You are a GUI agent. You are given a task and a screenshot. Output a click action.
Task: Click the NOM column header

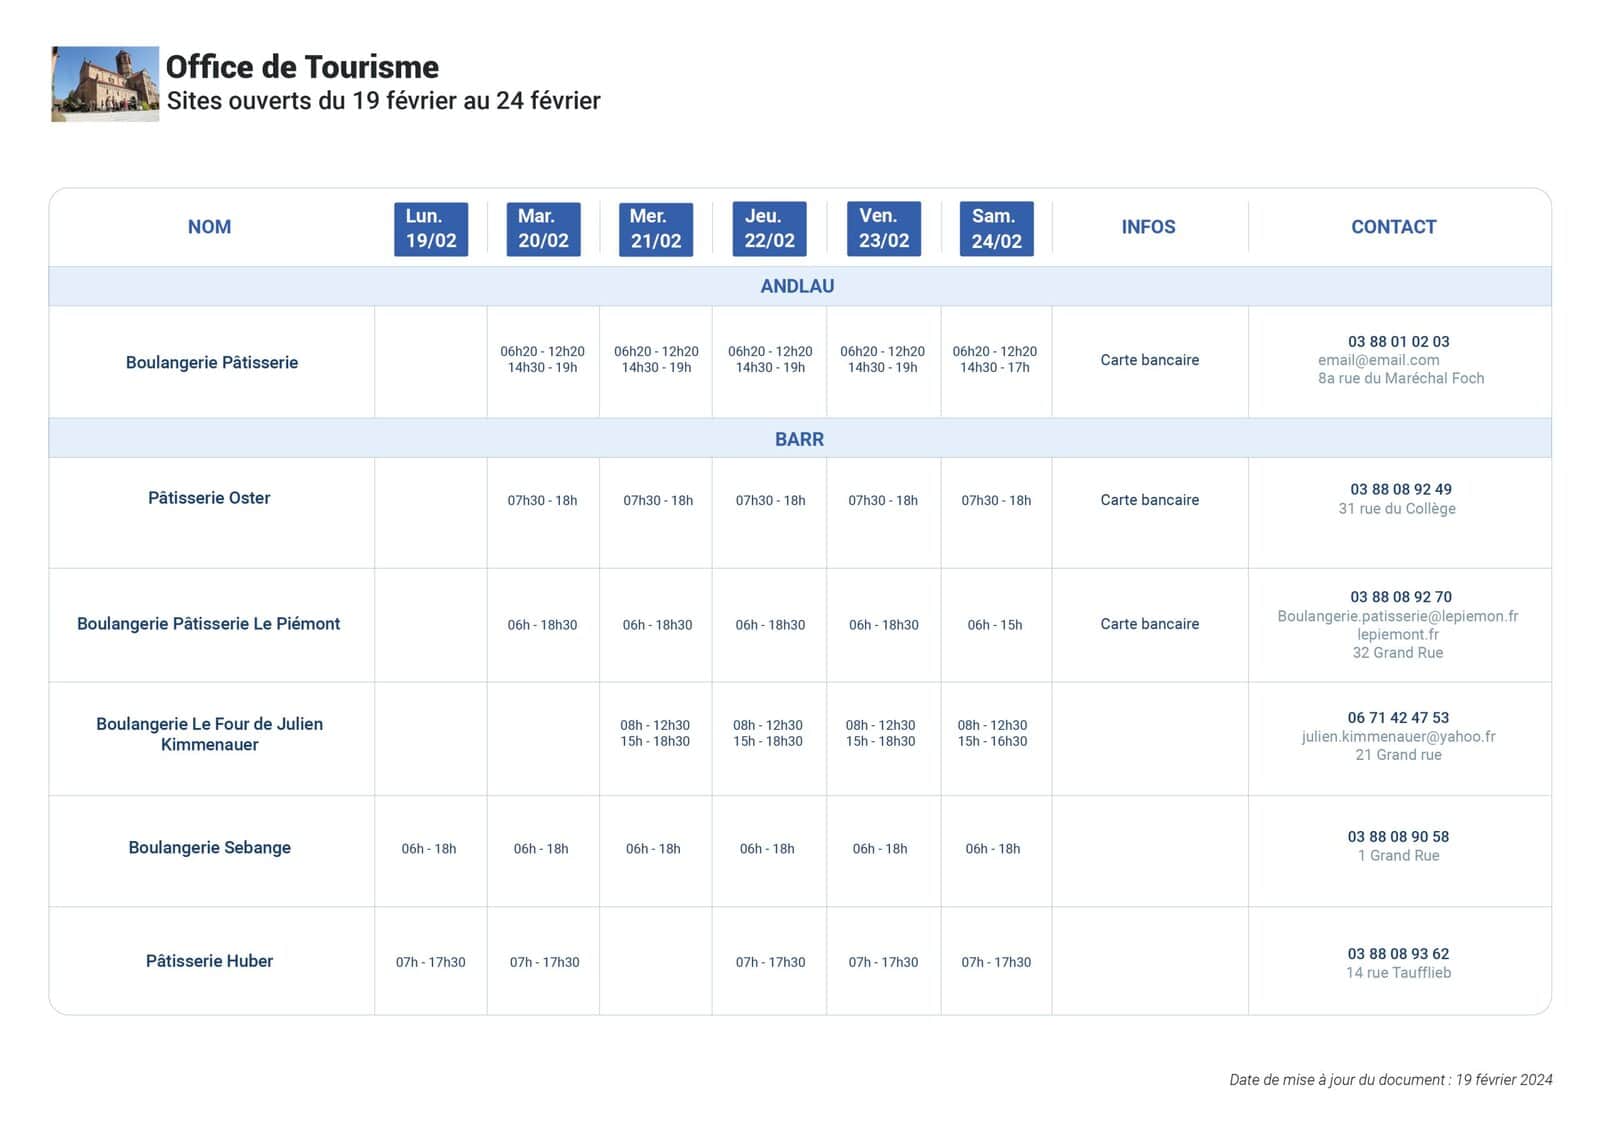(x=209, y=227)
